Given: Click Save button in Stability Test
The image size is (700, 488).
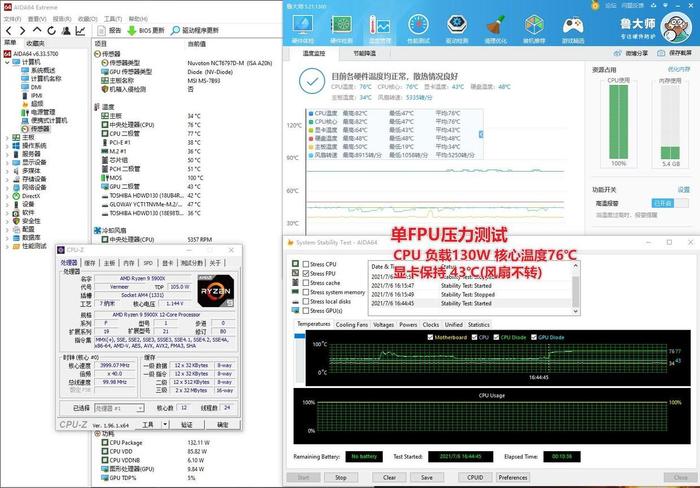Looking at the screenshot, I should click(427, 477).
